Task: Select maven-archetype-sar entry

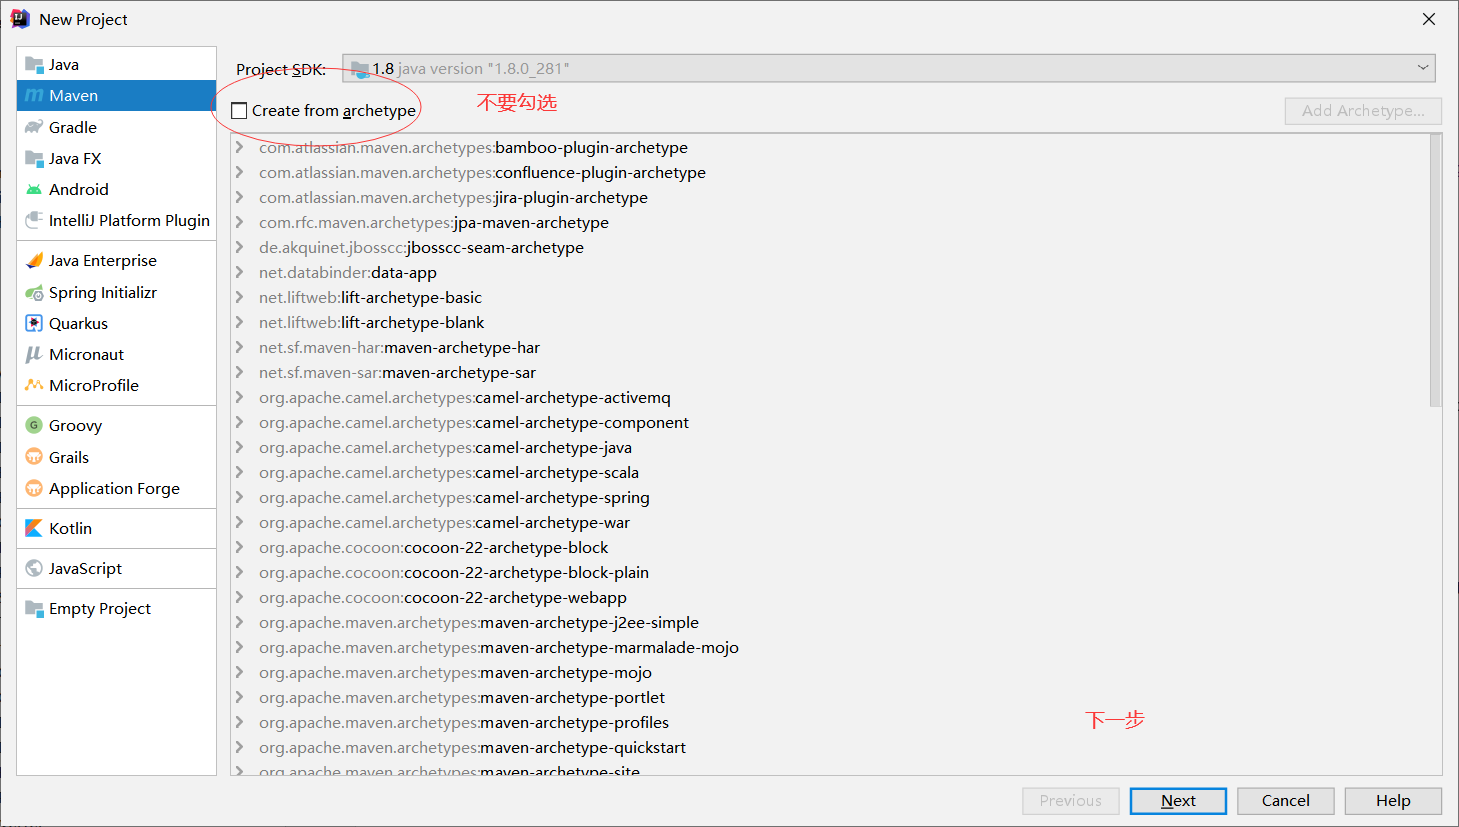Action: [x=397, y=372]
